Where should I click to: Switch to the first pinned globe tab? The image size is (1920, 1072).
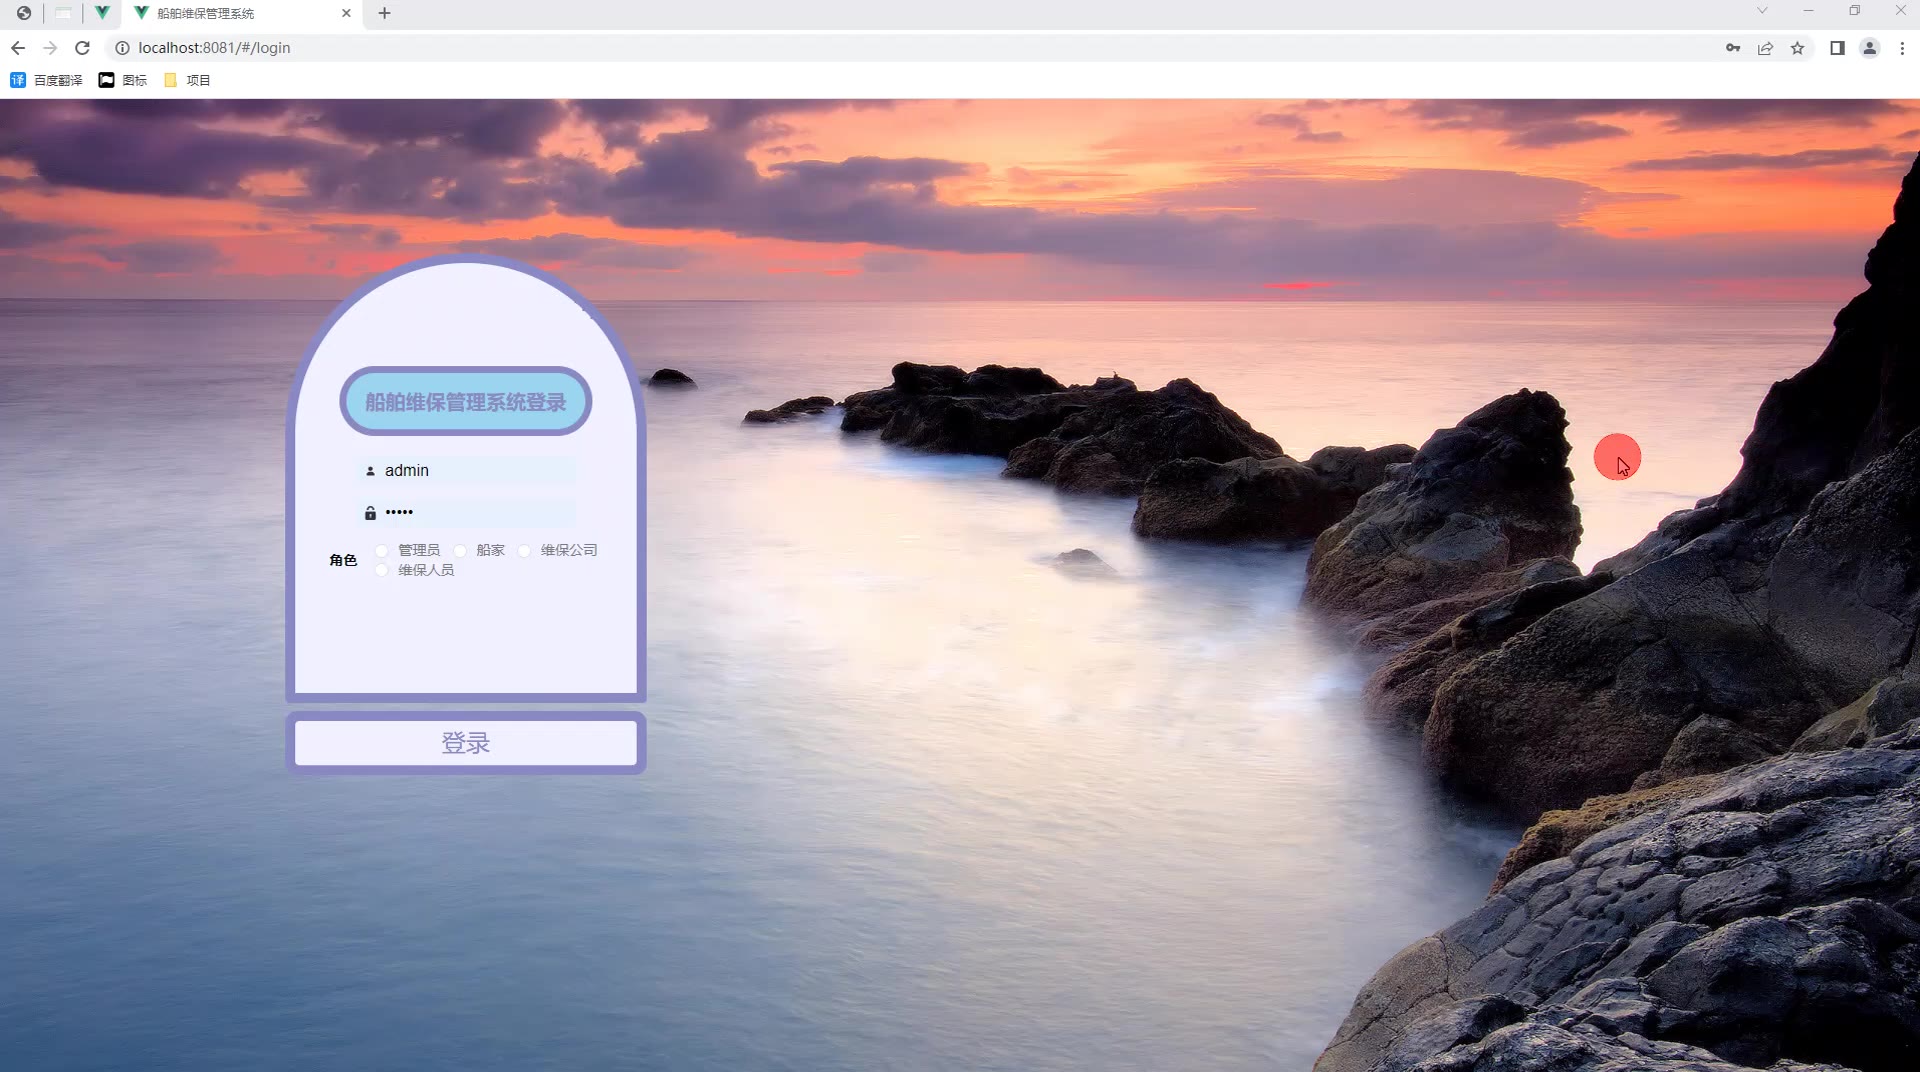click(x=24, y=13)
